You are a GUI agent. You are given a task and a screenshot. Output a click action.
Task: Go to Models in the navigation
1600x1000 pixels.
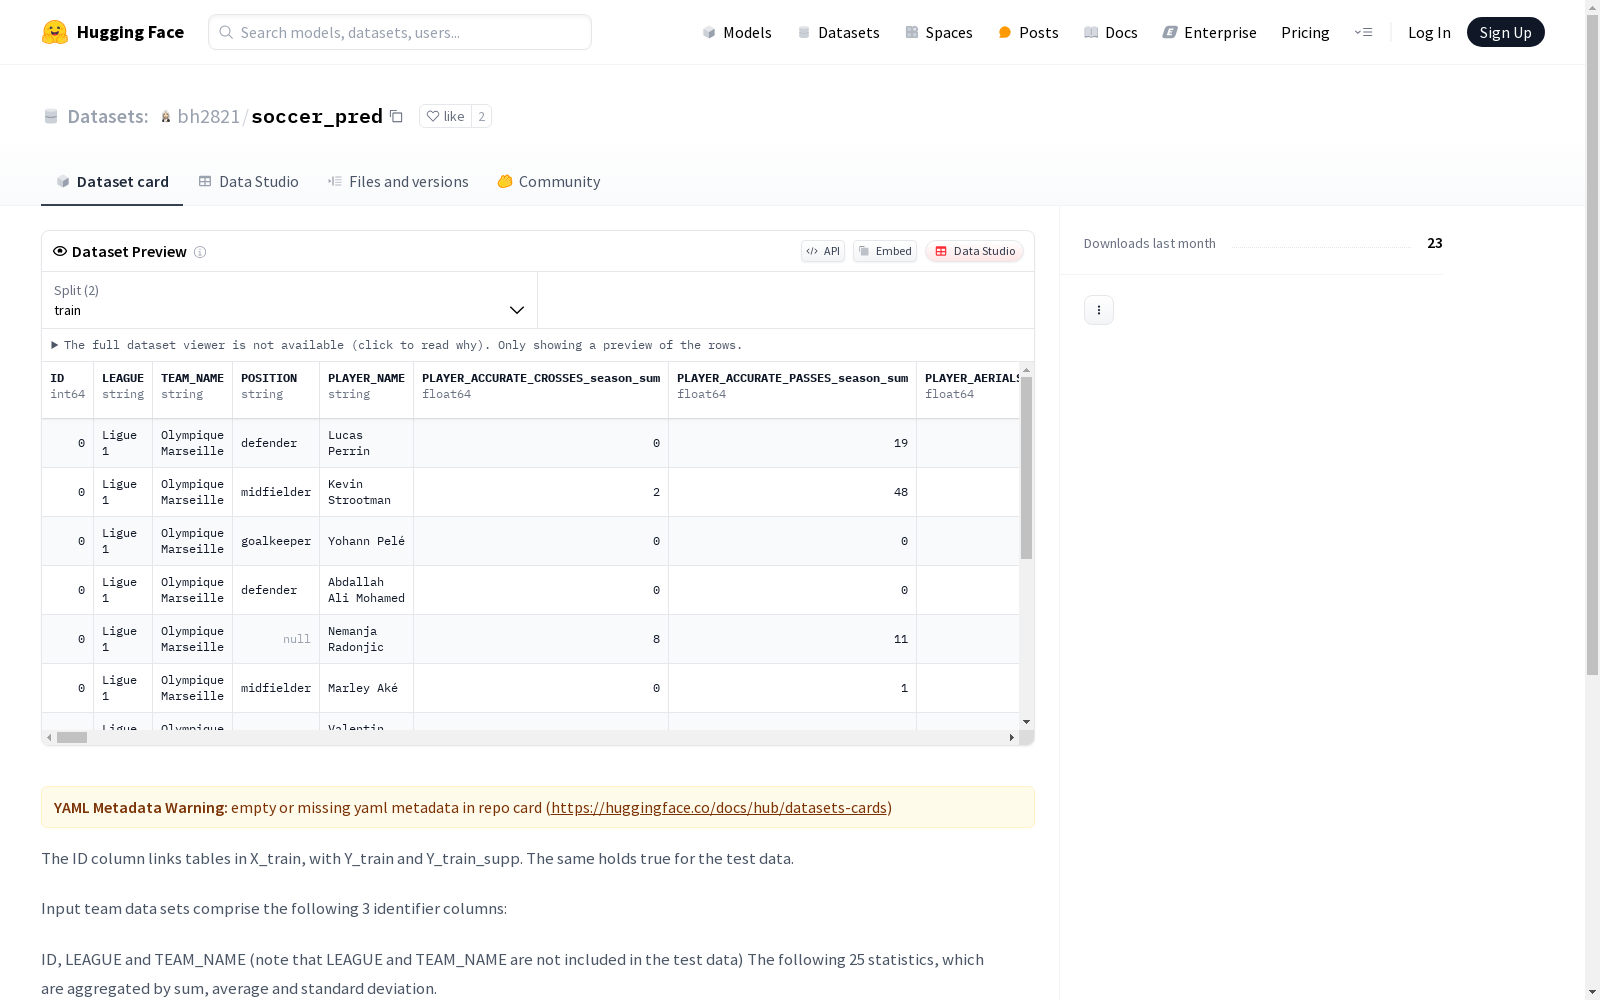[x=737, y=32]
